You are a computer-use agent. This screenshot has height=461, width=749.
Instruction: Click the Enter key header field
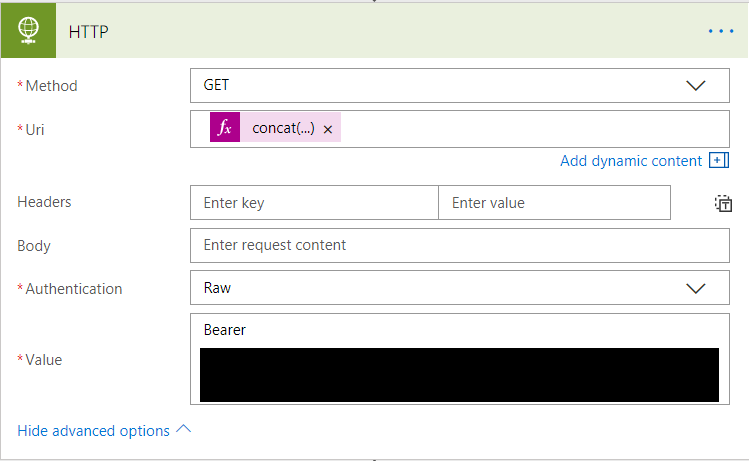314,203
